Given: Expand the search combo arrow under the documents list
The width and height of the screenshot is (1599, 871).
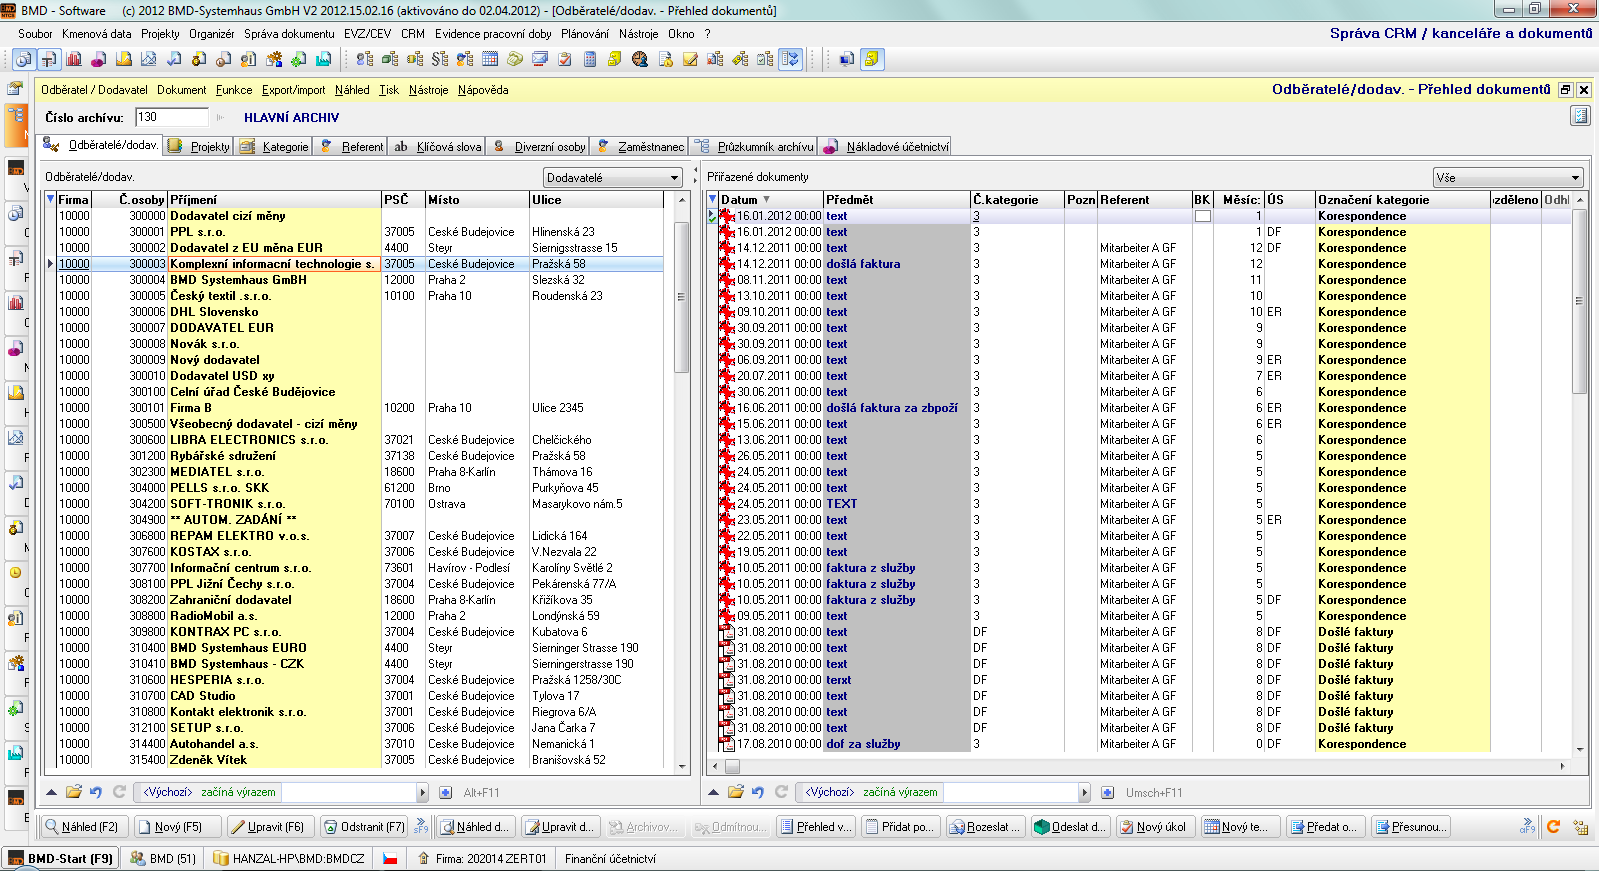Looking at the screenshot, I should coord(1084,793).
